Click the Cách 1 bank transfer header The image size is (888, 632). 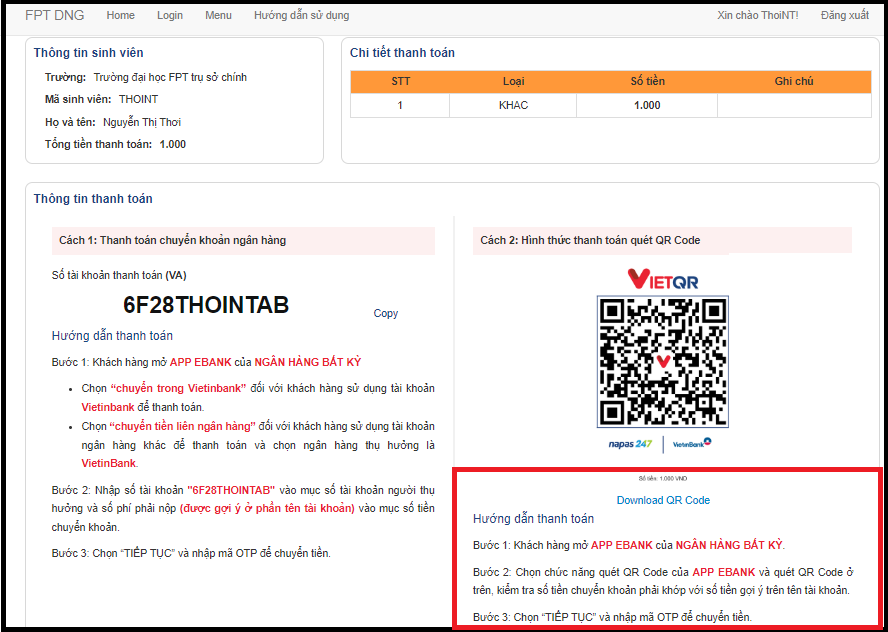[x=243, y=240]
